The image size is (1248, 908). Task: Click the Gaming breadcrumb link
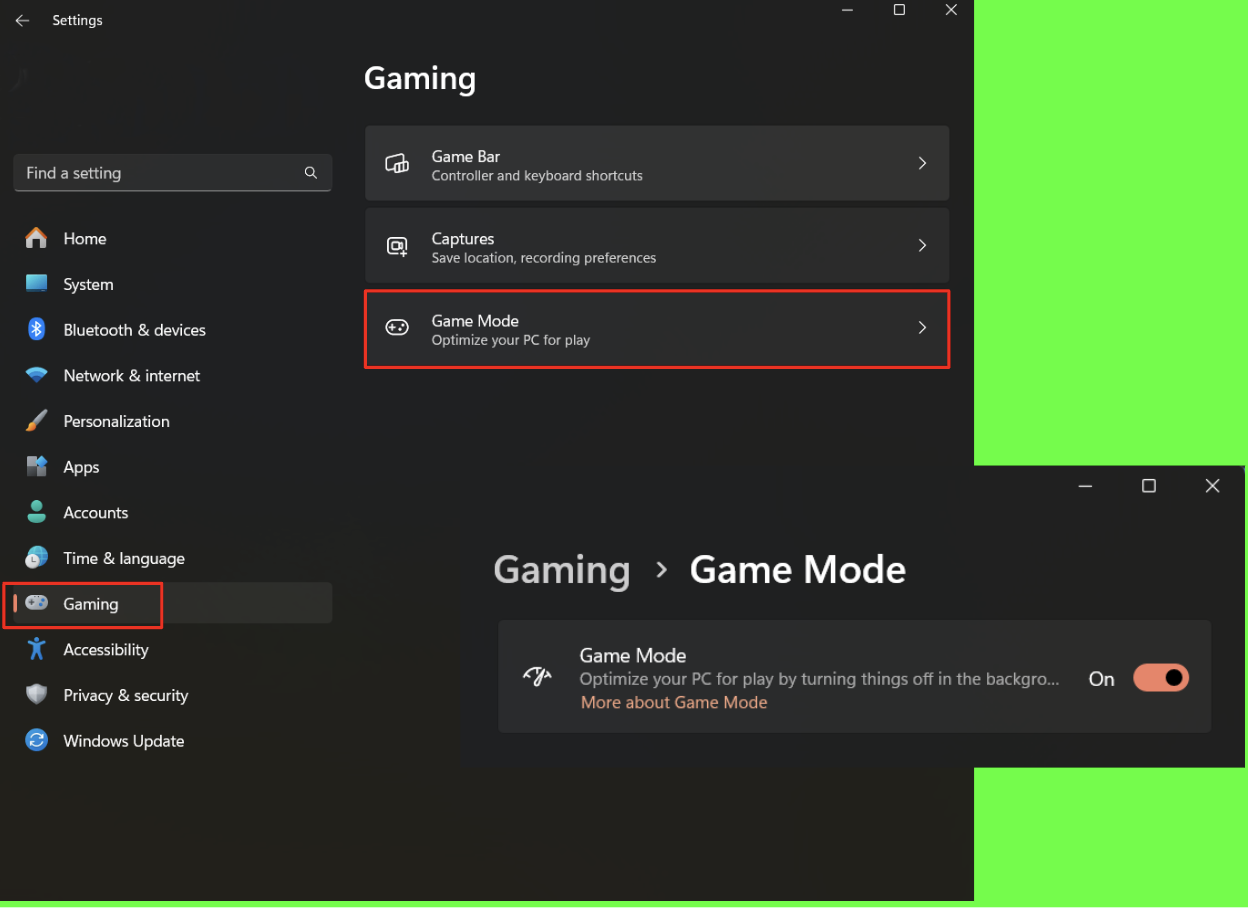click(x=562, y=570)
